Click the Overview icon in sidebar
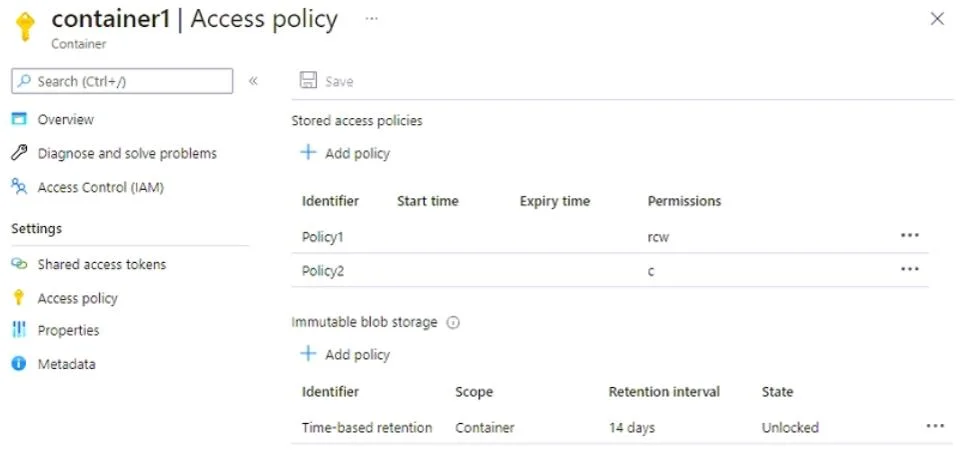This screenshot has width=964, height=457. point(20,119)
